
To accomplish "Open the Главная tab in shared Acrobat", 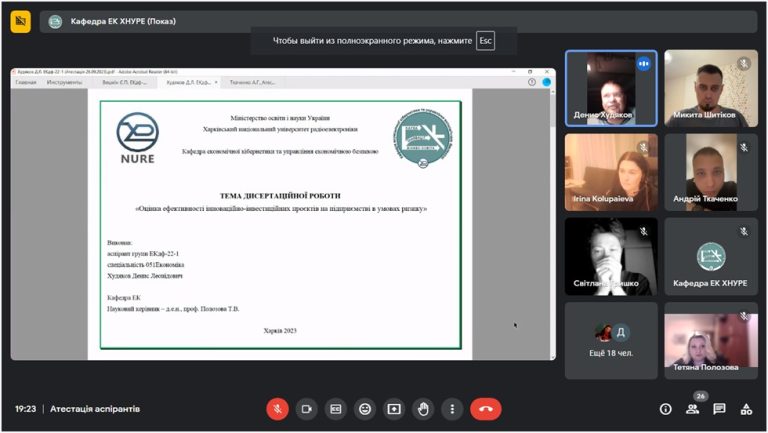I will click(25, 82).
